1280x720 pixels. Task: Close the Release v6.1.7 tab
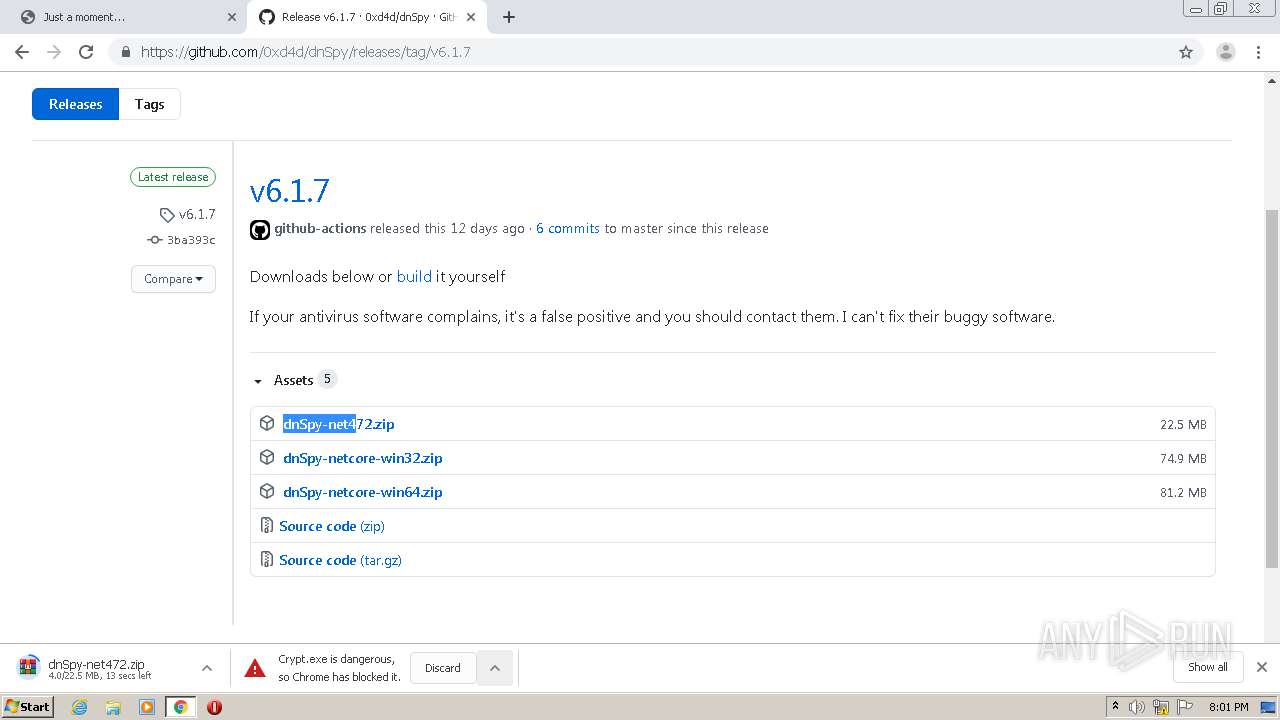point(471,17)
